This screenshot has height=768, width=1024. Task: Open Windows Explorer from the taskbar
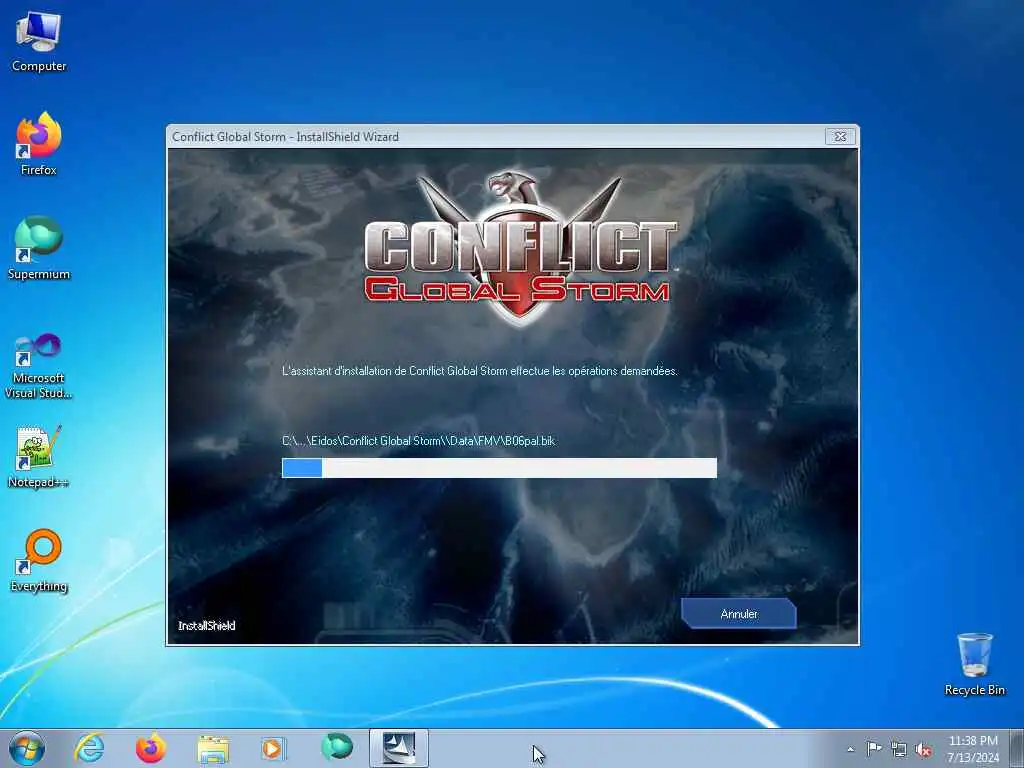[x=213, y=748]
